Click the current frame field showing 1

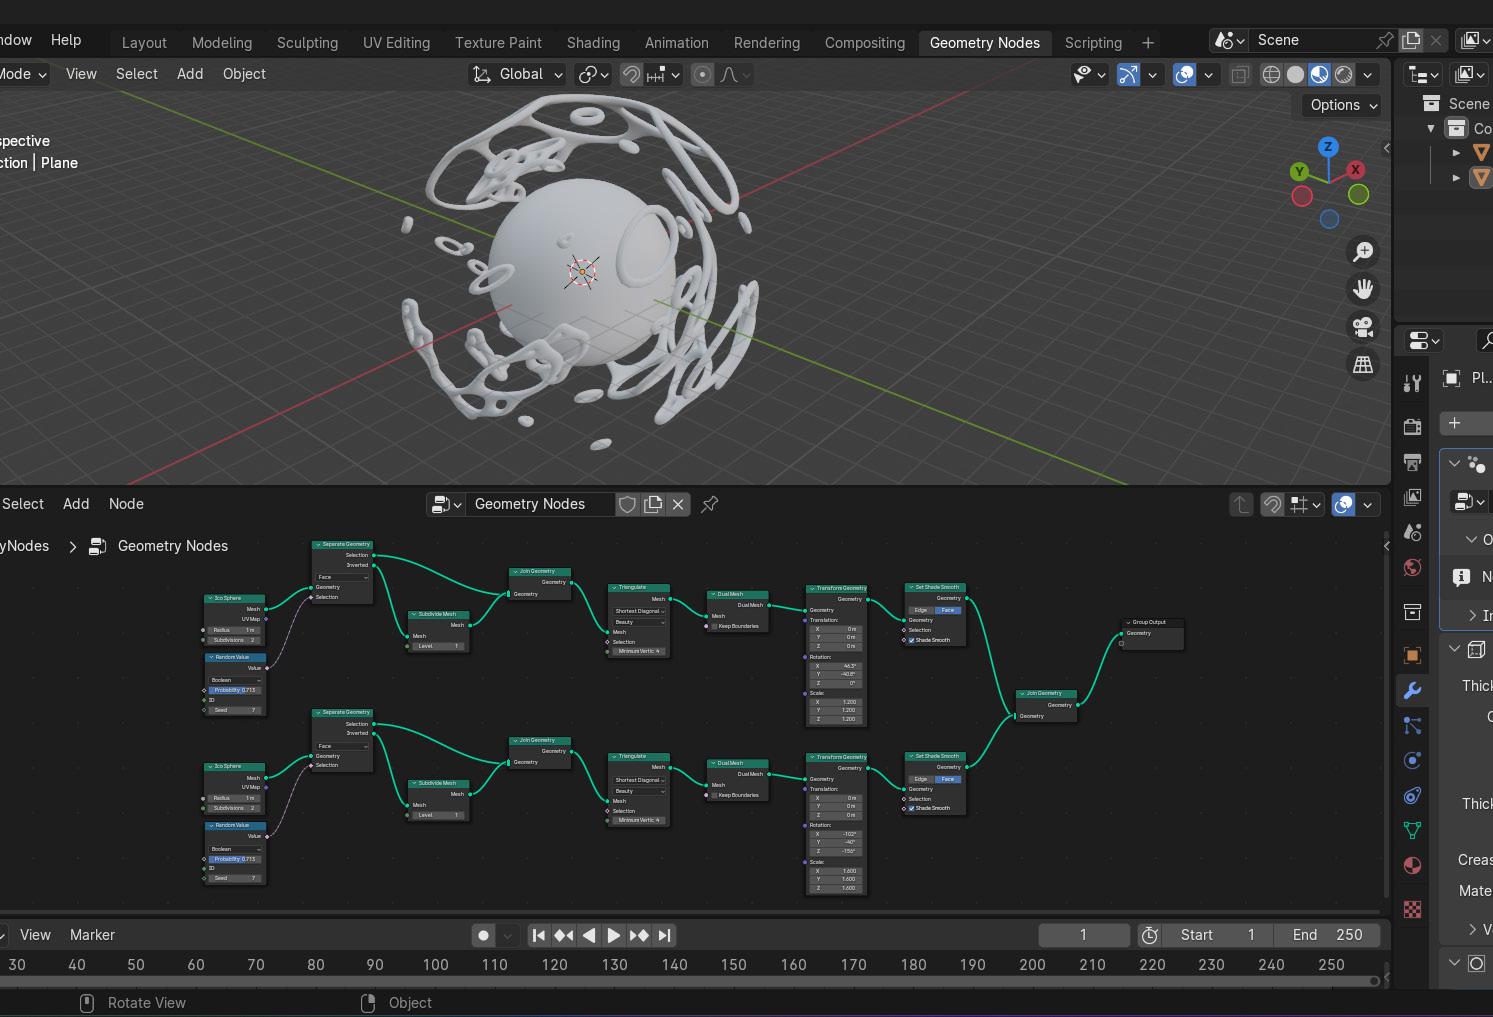[x=1083, y=935]
